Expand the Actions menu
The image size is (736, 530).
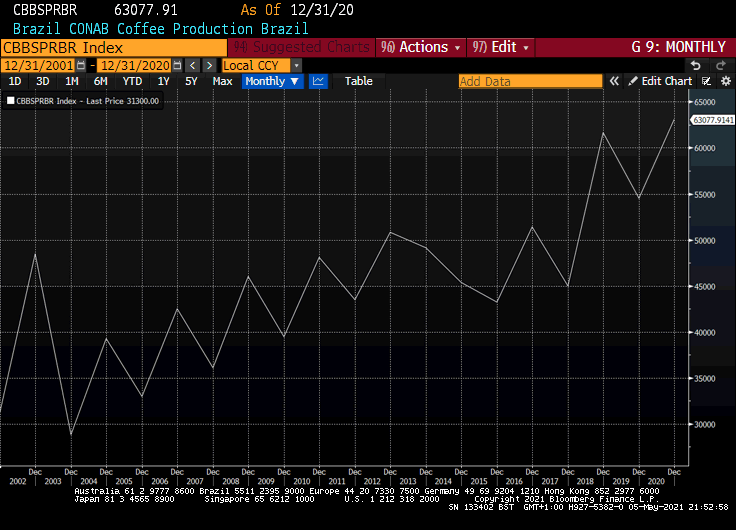click(421, 47)
